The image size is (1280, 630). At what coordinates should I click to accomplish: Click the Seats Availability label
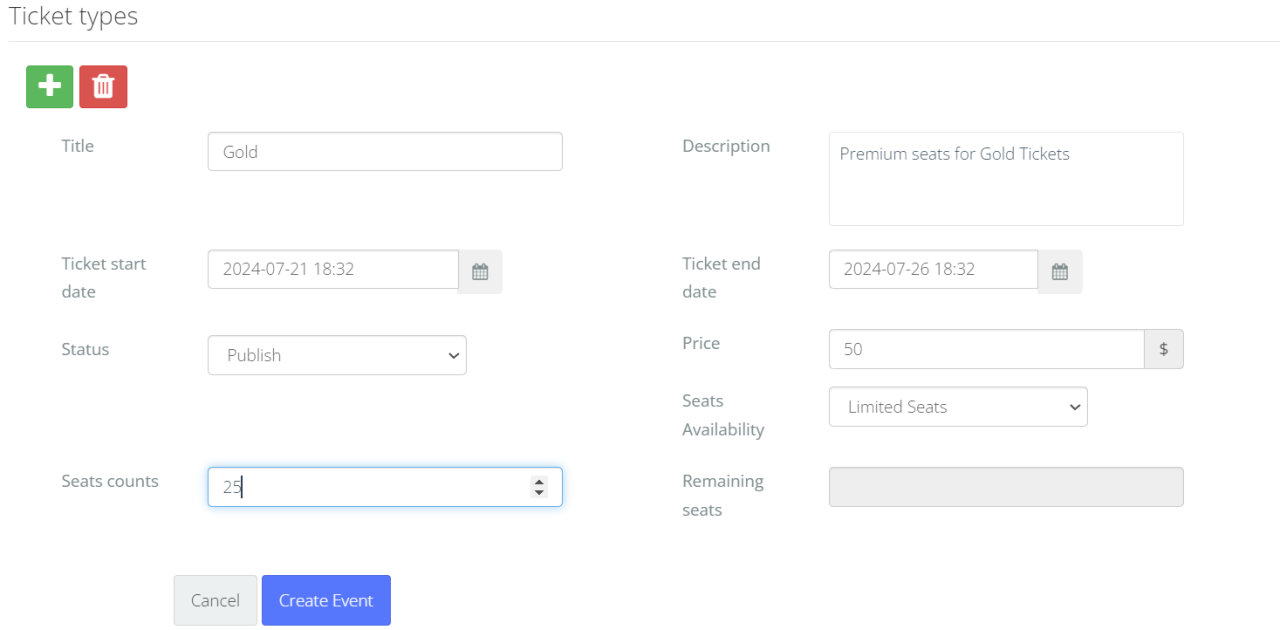722,415
